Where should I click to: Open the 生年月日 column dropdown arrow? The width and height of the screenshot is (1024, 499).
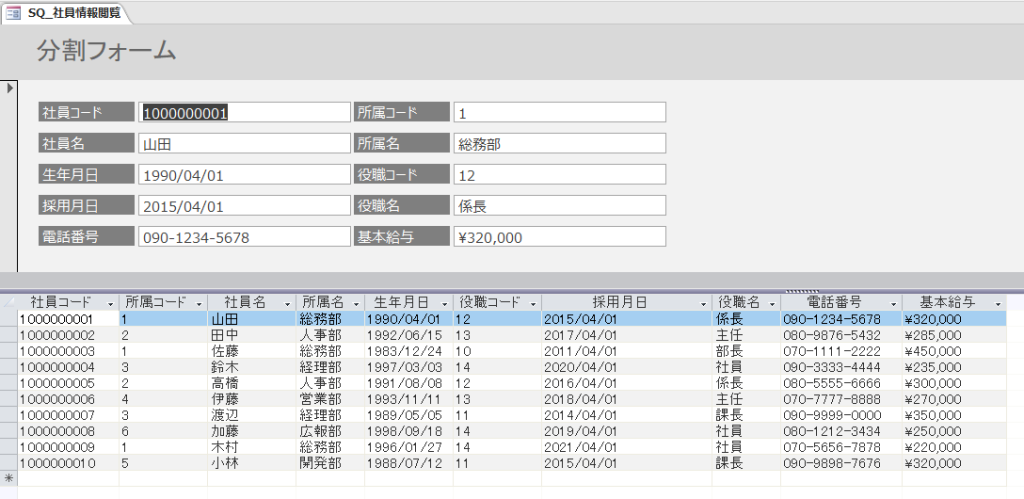click(x=443, y=303)
